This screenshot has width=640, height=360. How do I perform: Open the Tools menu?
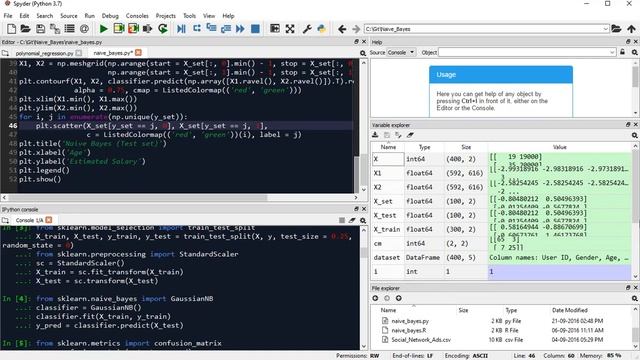[x=189, y=16]
